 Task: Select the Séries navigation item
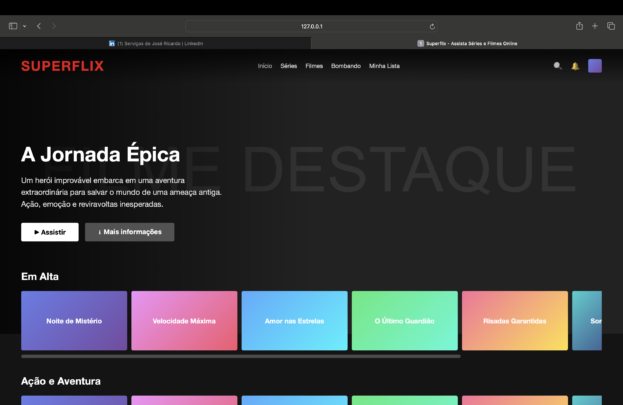point(289,66)
